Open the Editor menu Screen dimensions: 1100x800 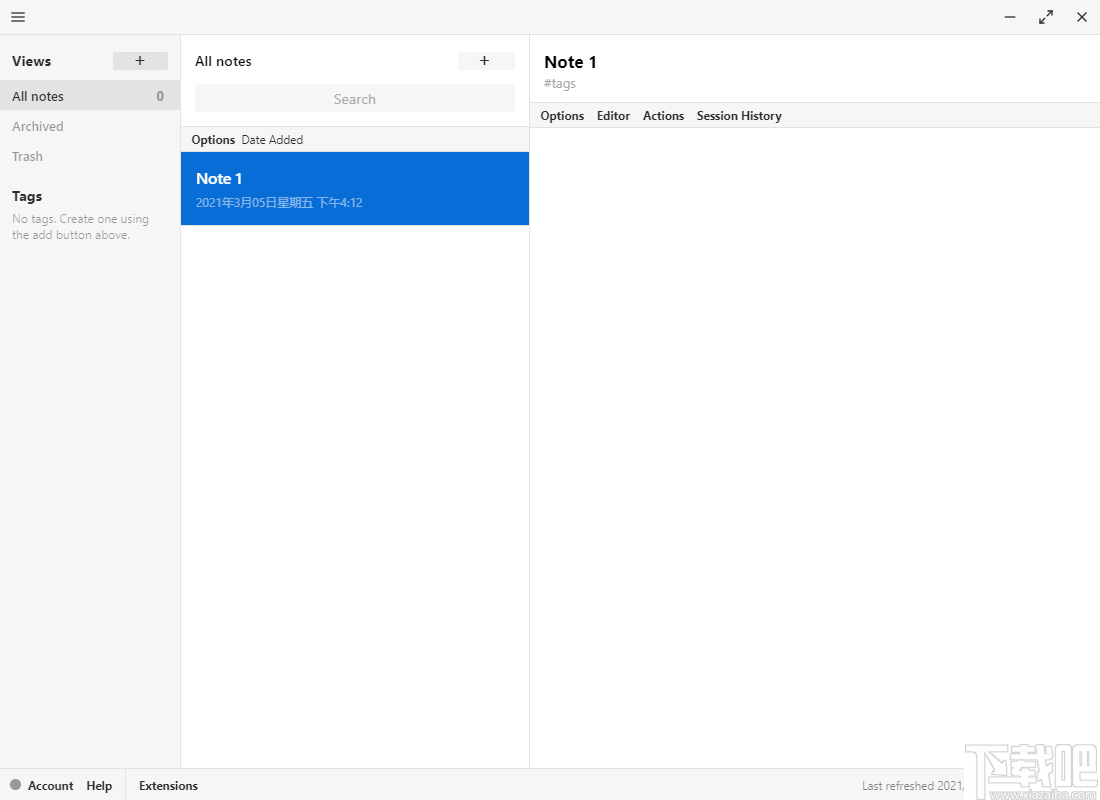click(613, 116)
